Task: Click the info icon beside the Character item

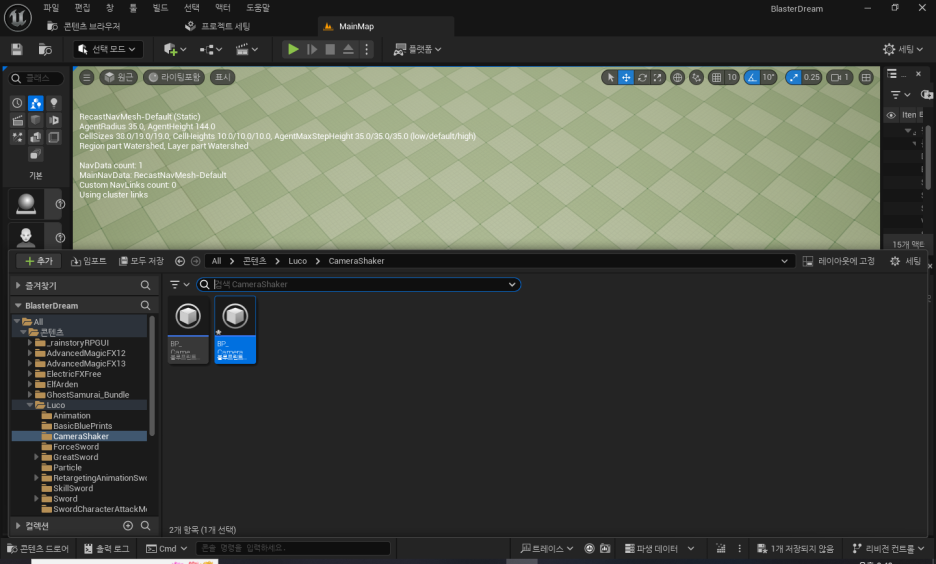Action: [60, 238]
